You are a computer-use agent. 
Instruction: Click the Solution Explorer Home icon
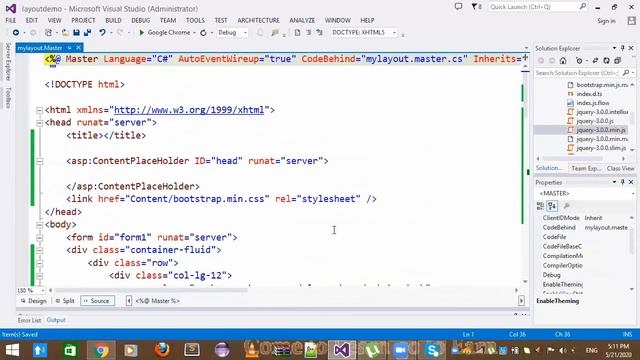(563, 60)
